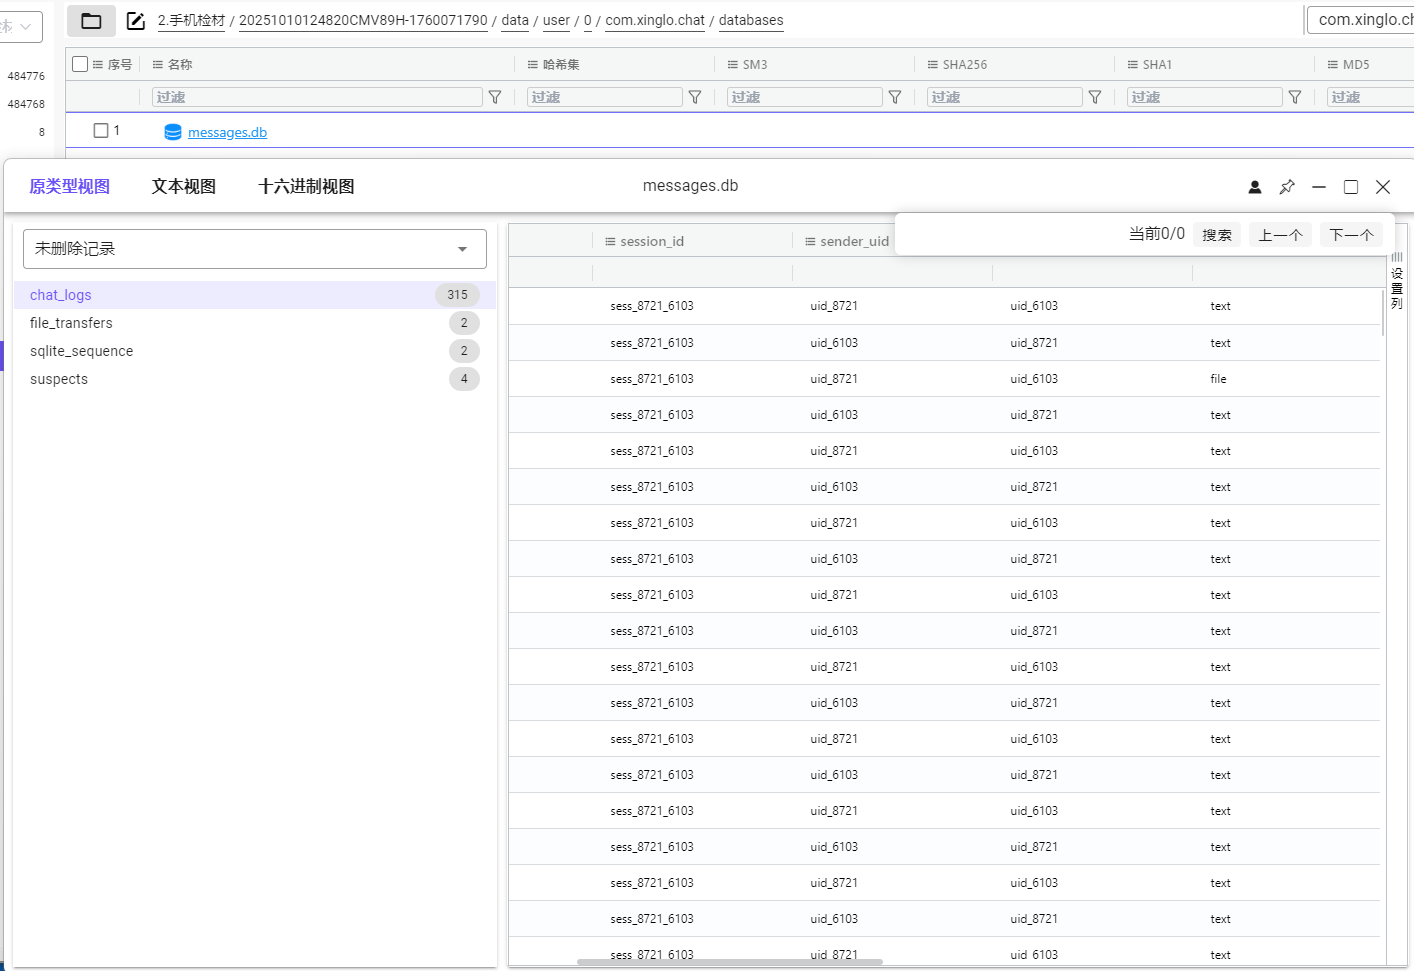Click the edit path pencil icon

[136, 21]
